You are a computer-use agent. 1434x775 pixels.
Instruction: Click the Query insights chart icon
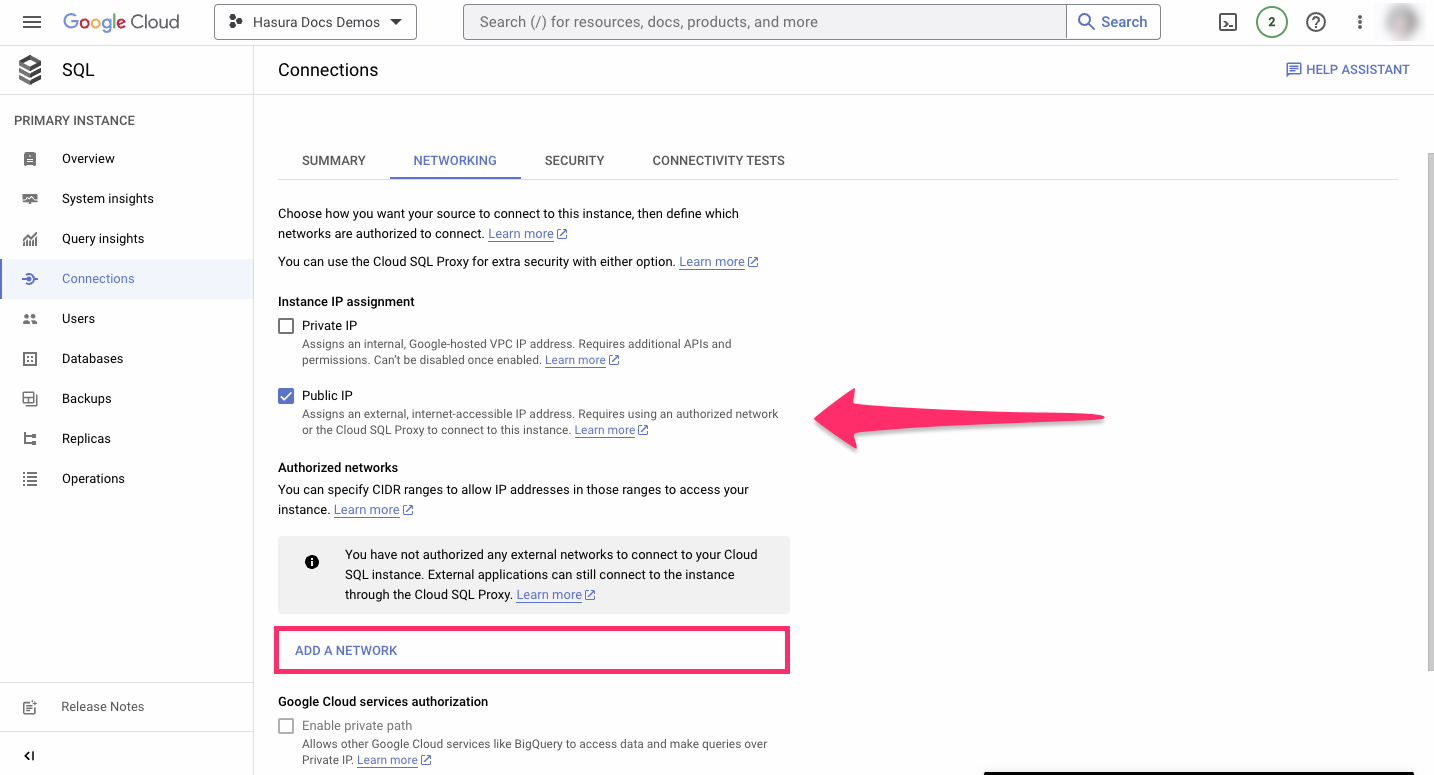30,239
